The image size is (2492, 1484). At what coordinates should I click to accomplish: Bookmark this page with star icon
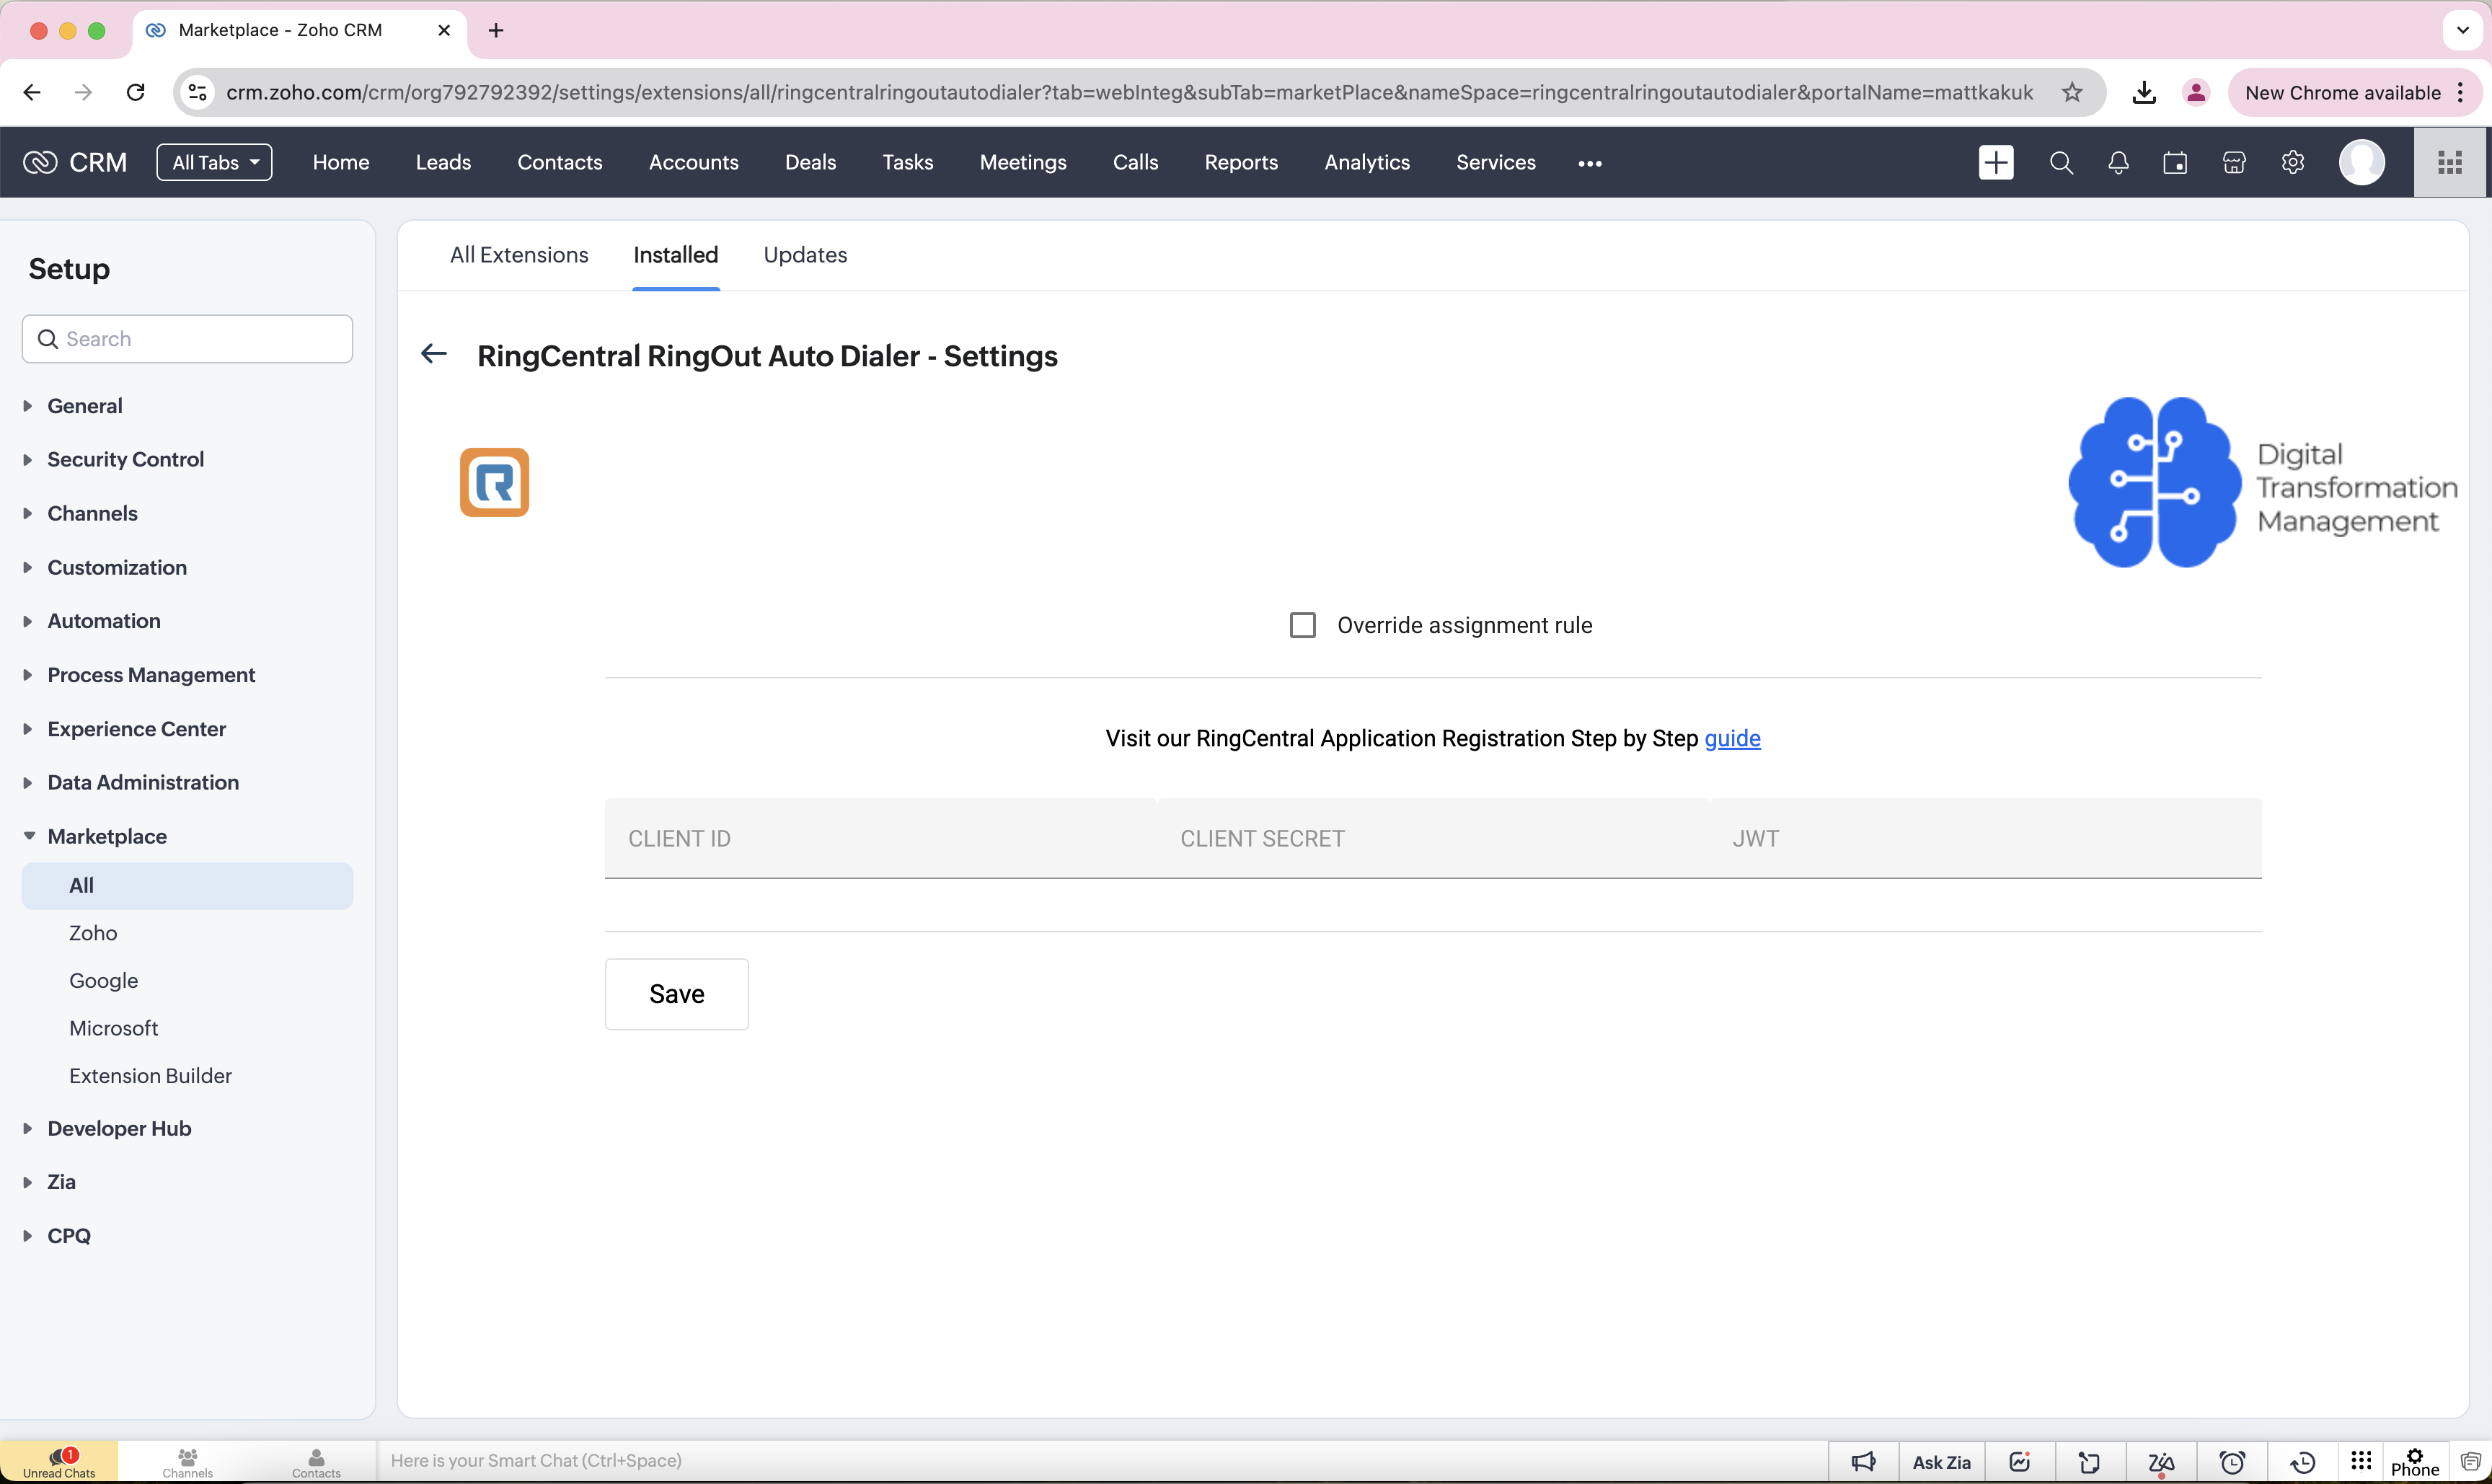pyautogui.click(x=2072, y=92)
